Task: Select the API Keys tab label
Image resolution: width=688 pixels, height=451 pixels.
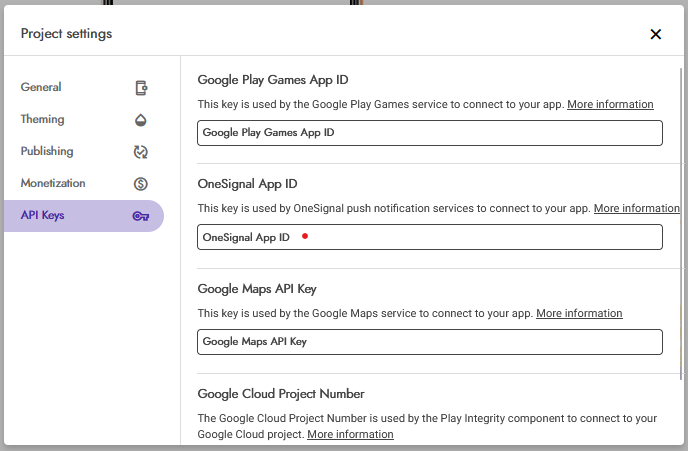Action: coord(42,216)
